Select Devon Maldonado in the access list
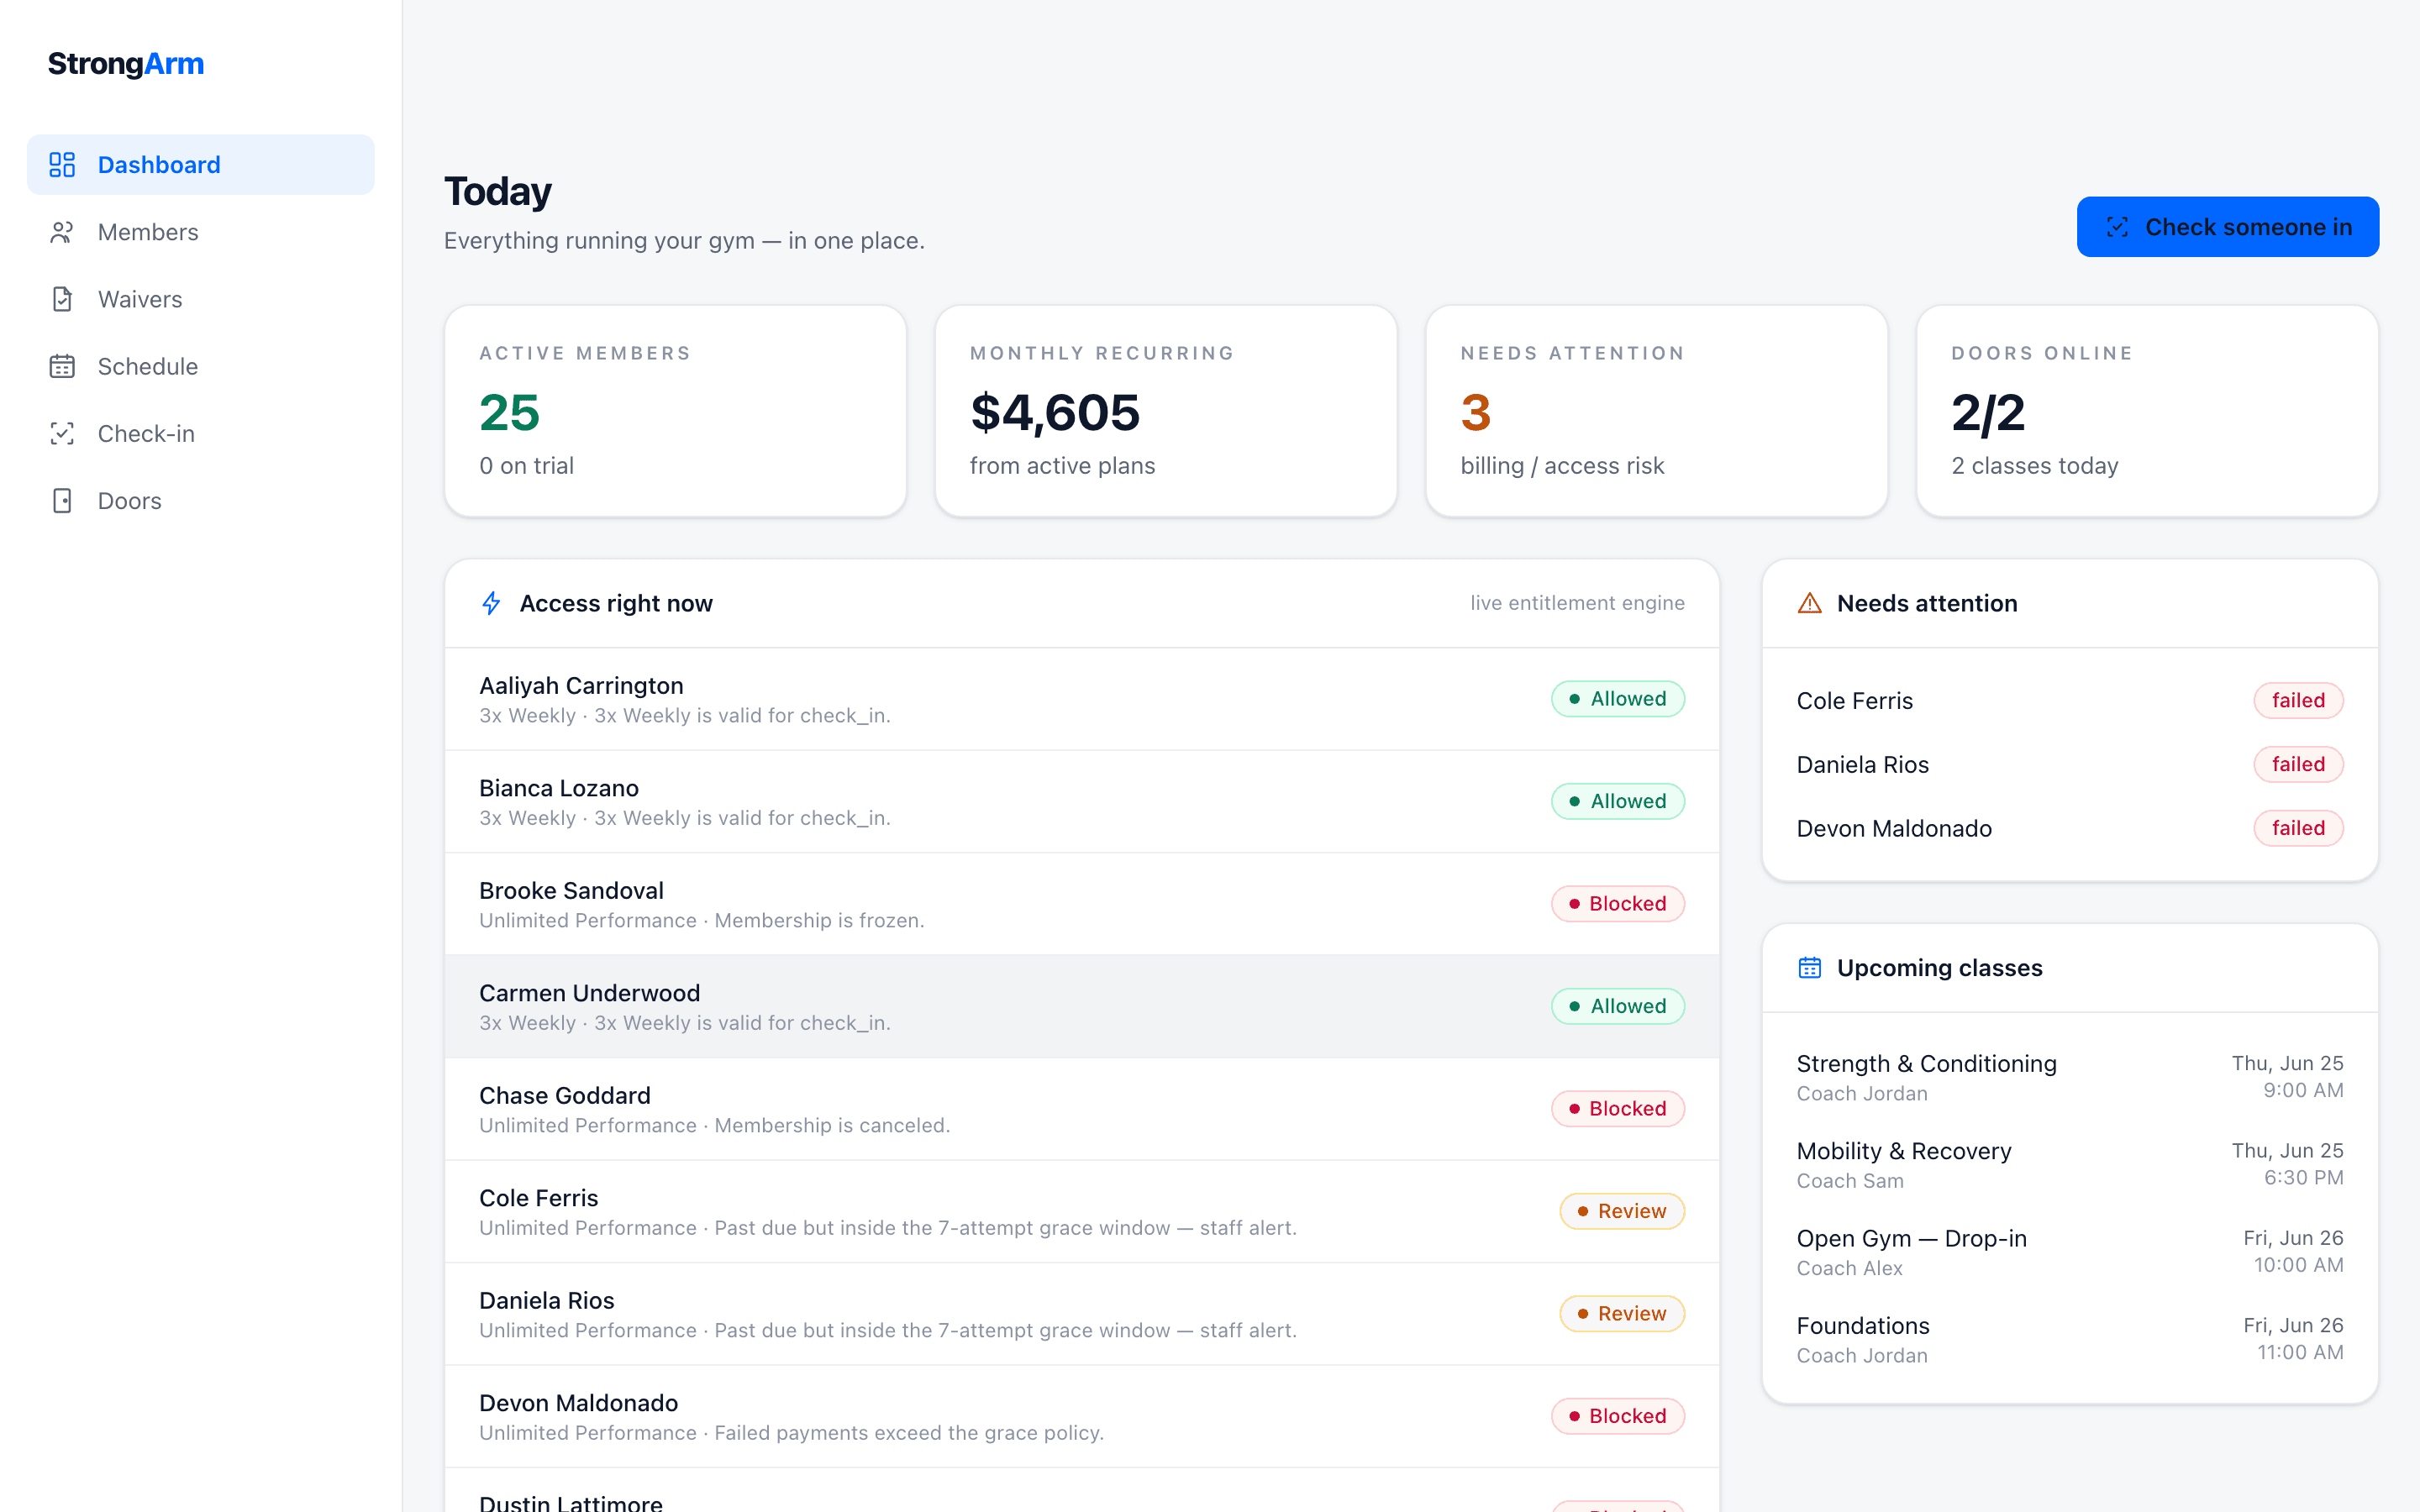 point(1082,1417)
